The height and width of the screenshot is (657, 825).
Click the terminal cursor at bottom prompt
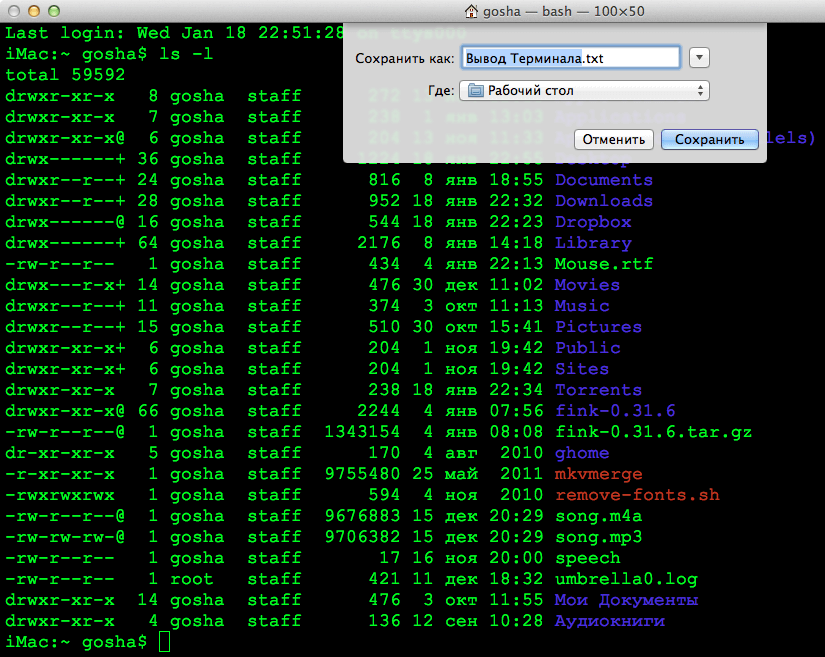(165, 642)
